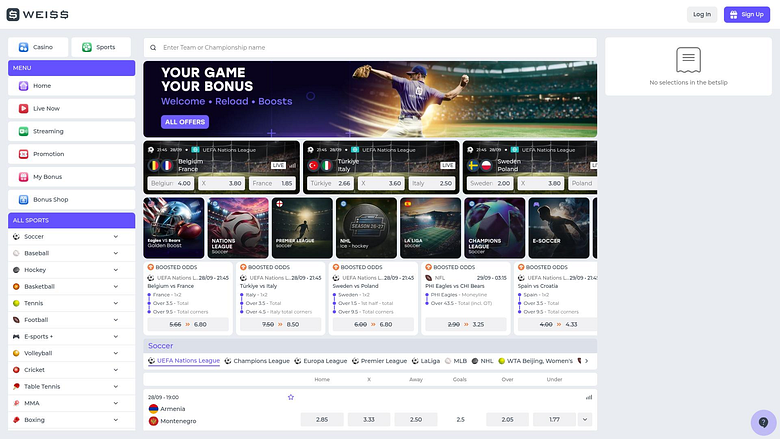Click the My Bonus gift icon
Screen dimensions: 780x439
[x=23, y=177]
